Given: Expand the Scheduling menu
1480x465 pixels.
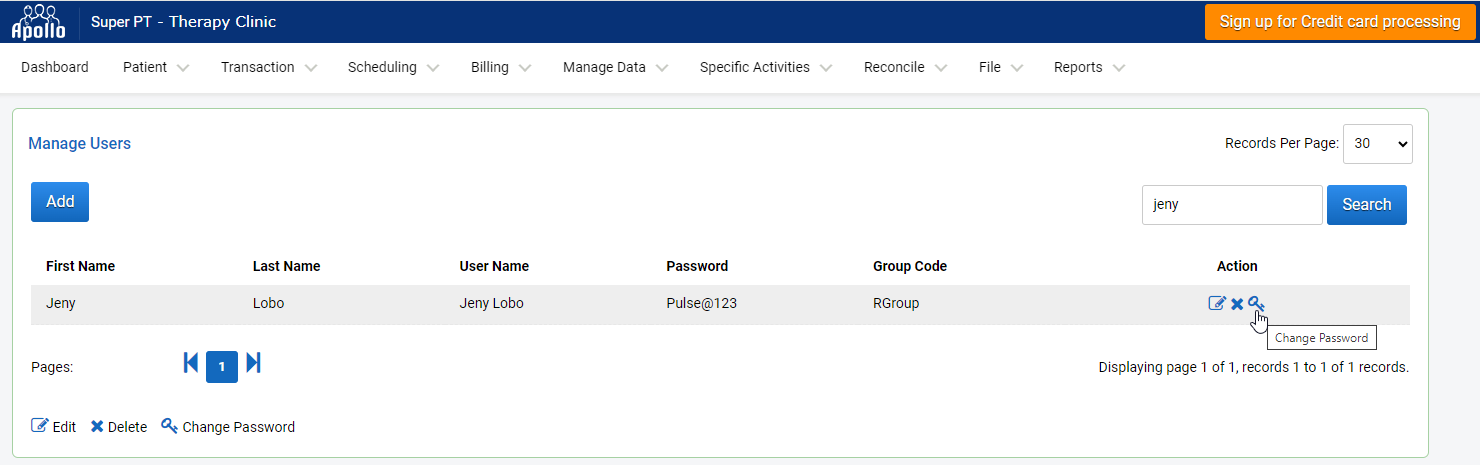Looking at the screenshot, I should pyautogui.click(x=393, y=67).
